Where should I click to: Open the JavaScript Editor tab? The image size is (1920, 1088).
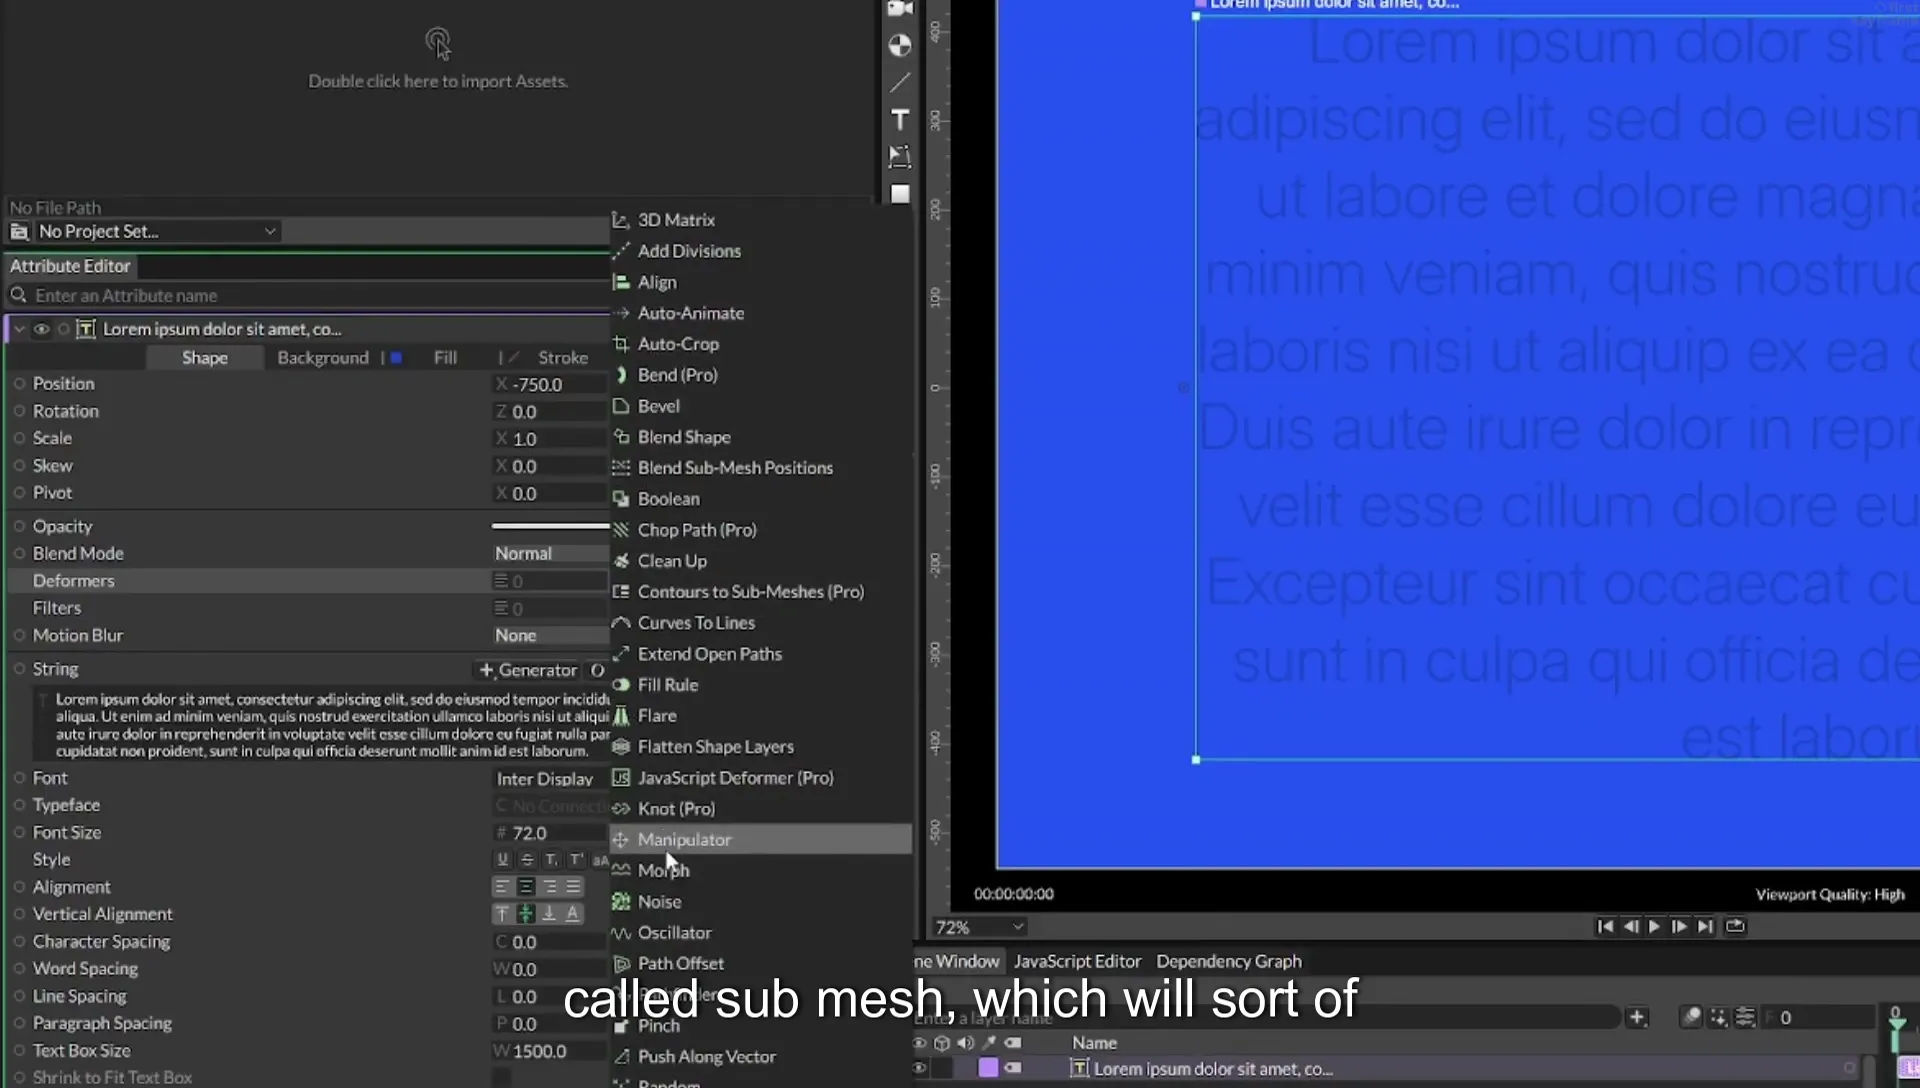(1077, 962)
